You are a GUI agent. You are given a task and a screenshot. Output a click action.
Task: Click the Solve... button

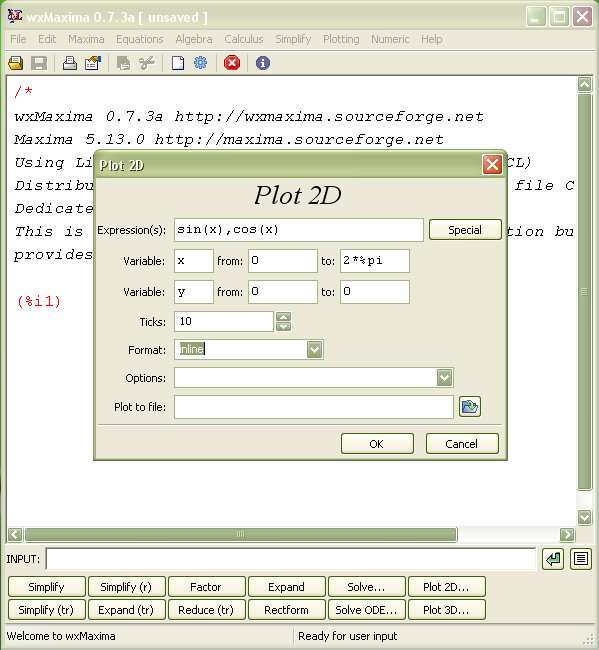click(x=366, y=587)
